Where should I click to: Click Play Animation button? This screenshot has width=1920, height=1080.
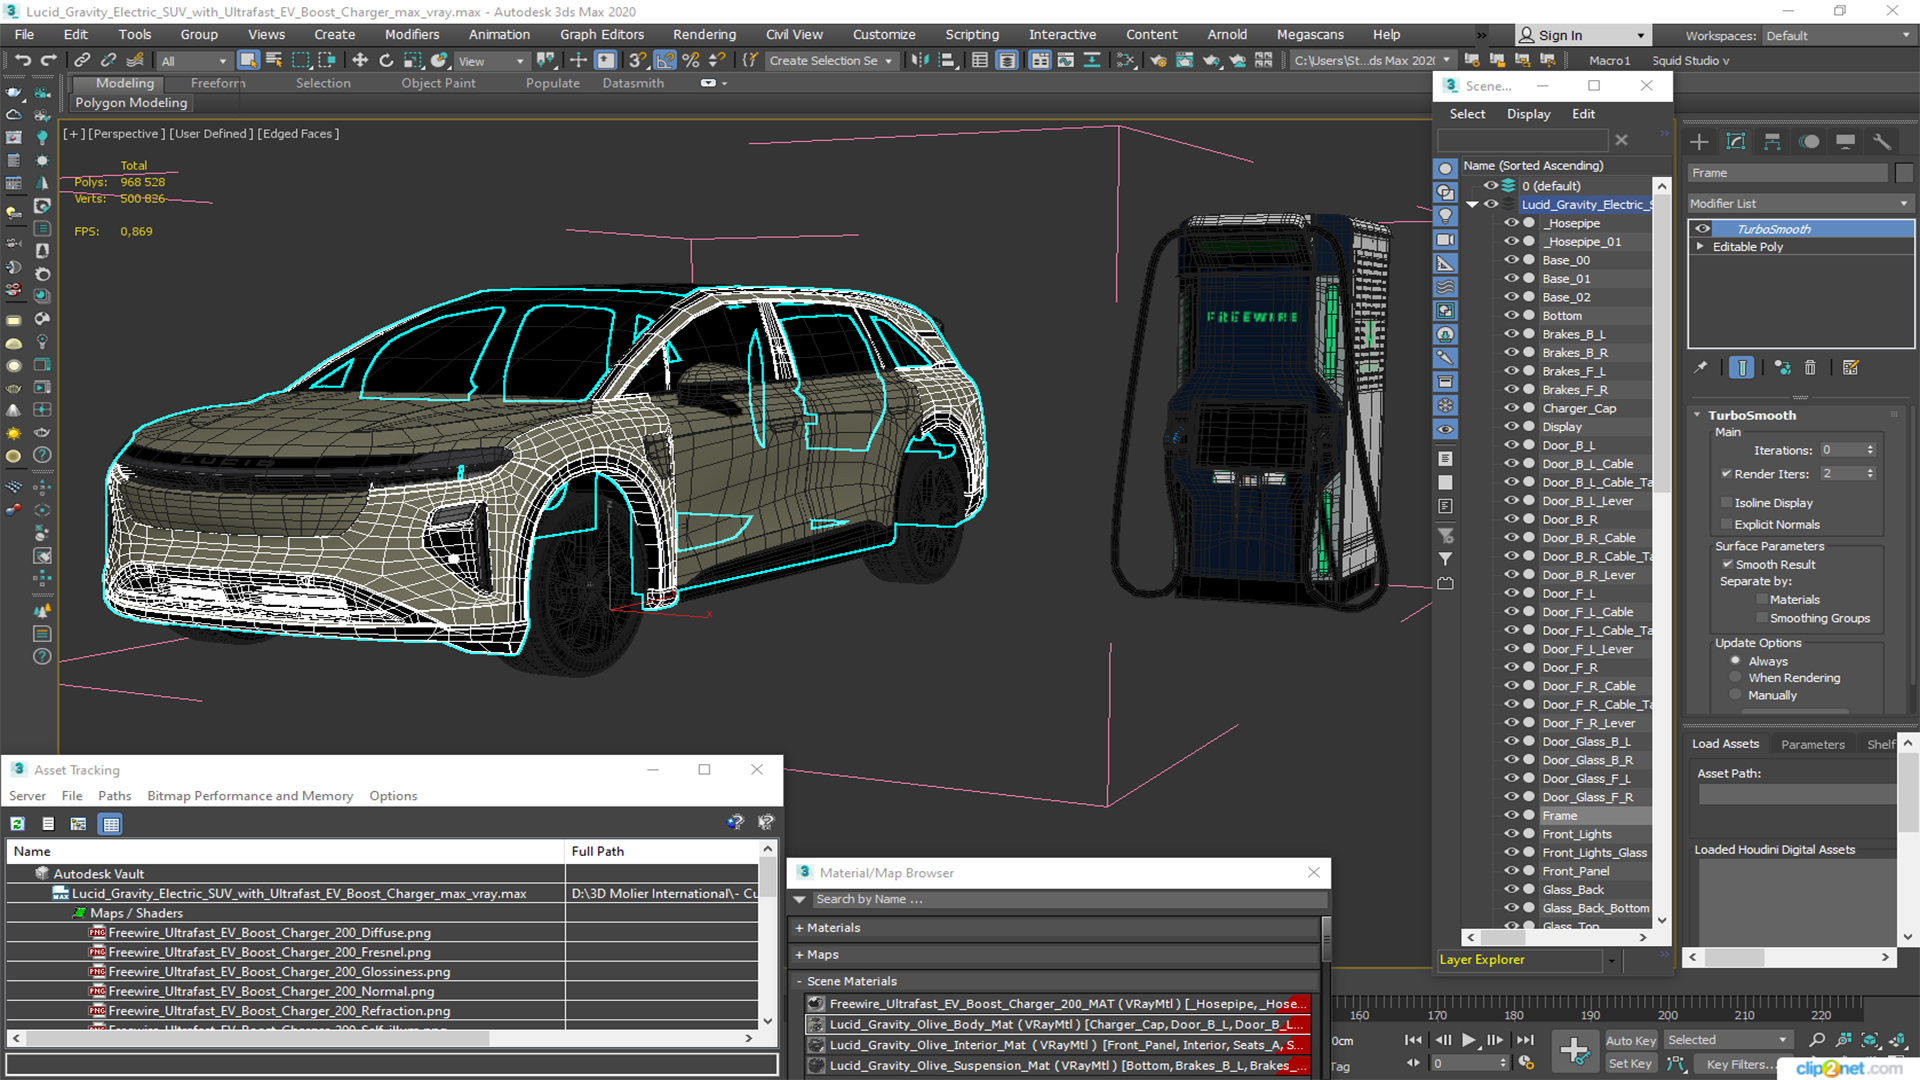click(x=1468, y=1040)
